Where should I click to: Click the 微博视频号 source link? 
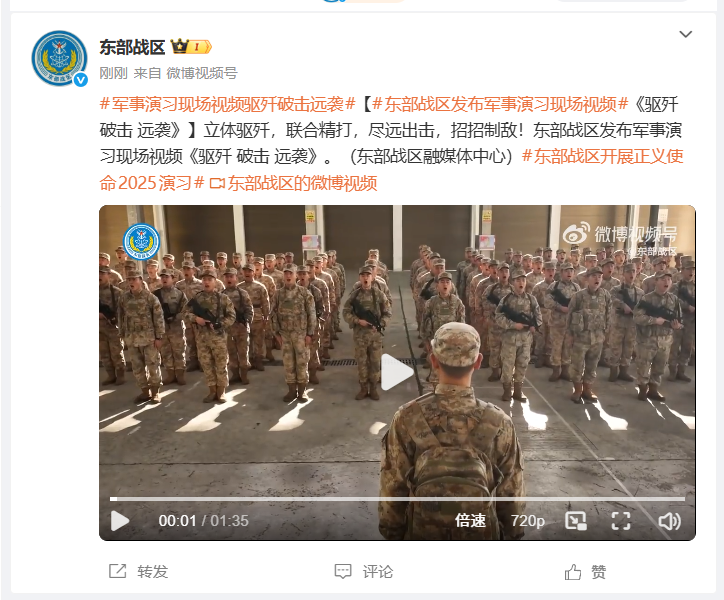pos(202,73)
